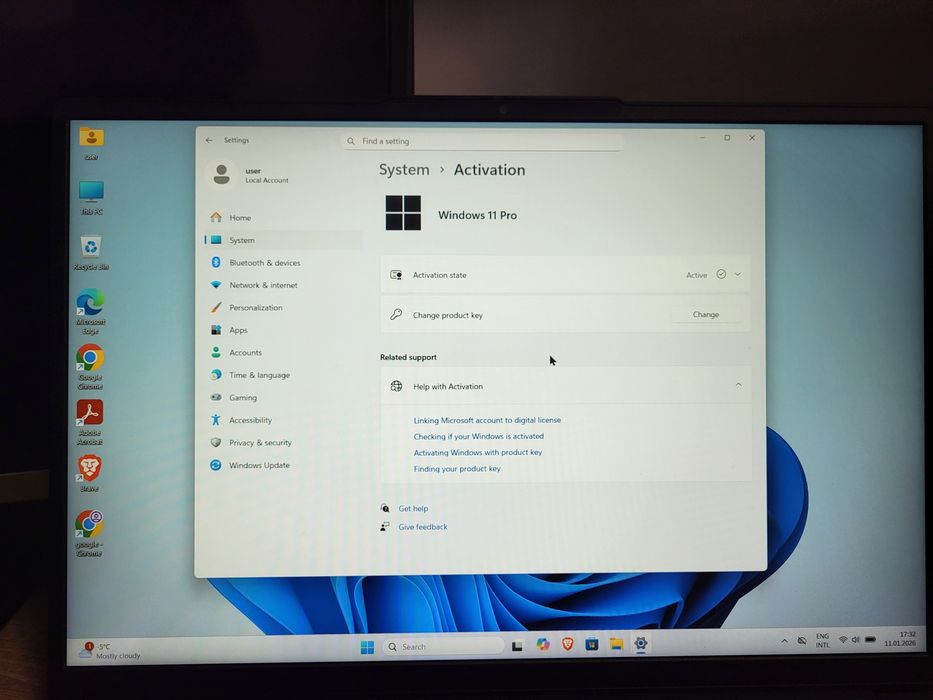
Task: Collapse the Help with Activation section
Action: pyautogui.click(x=738, y=385)
